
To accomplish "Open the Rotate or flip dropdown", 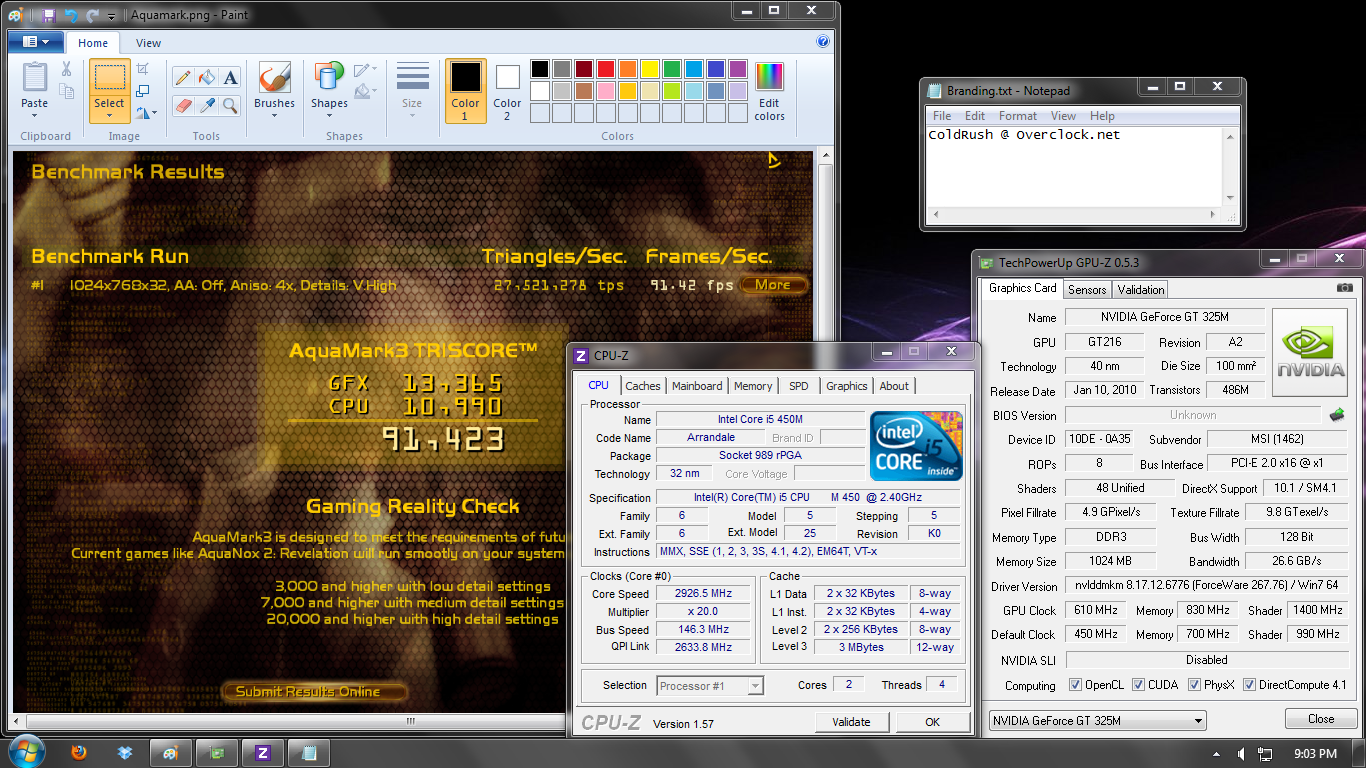I will pyautogui.click(x=147, y=113).
